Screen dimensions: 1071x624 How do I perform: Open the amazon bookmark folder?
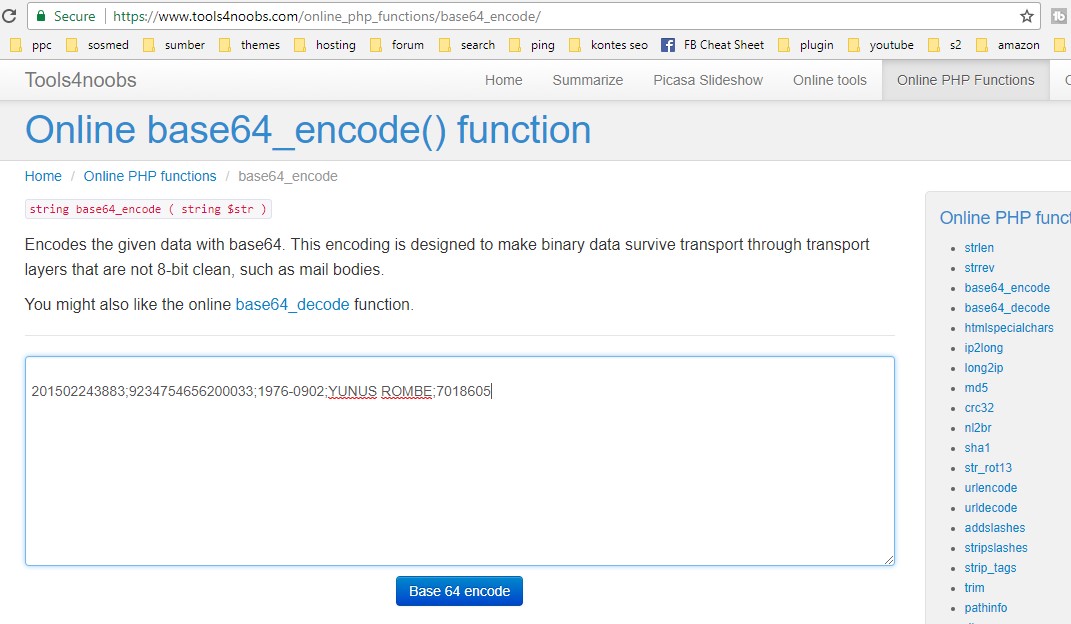[x=1007, y=45]
